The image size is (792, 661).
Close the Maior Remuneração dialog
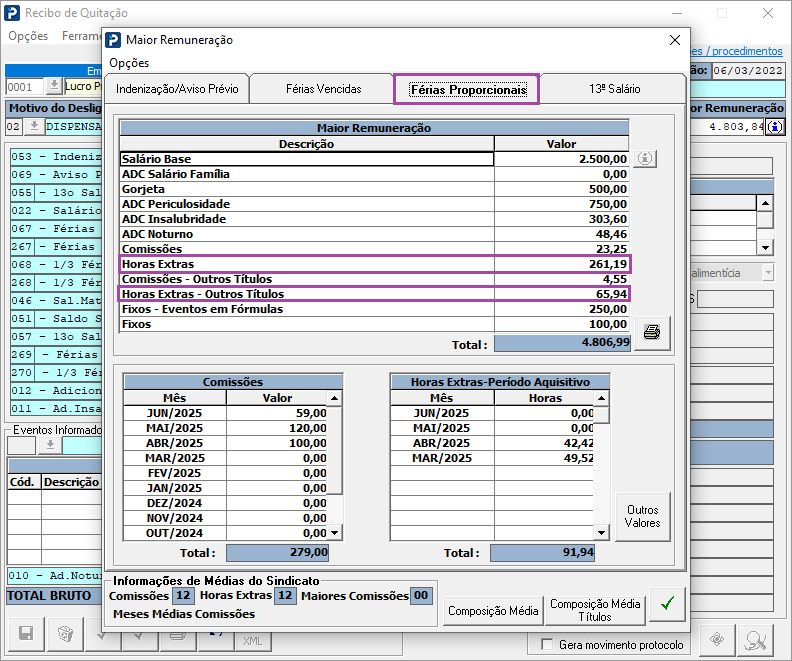pos(674,40)
